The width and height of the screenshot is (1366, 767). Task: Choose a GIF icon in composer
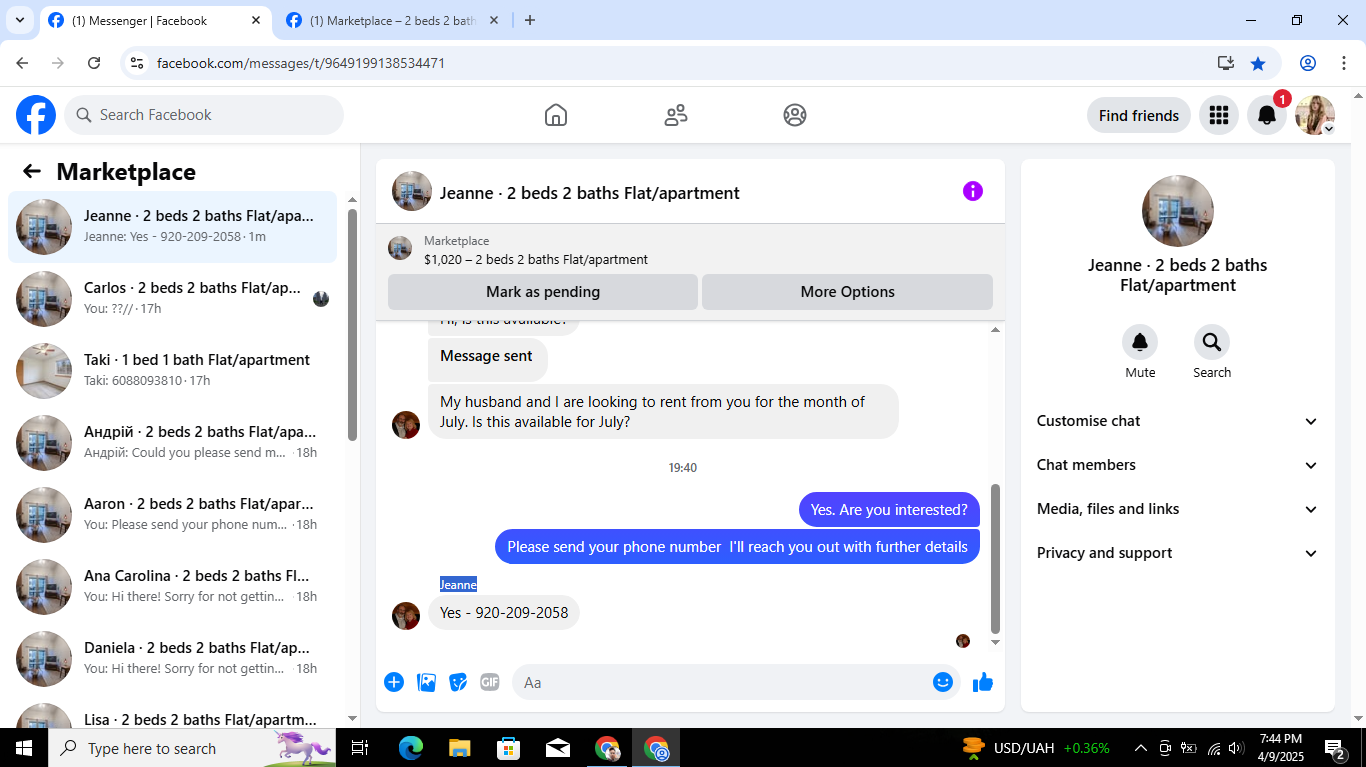(490, 682)
